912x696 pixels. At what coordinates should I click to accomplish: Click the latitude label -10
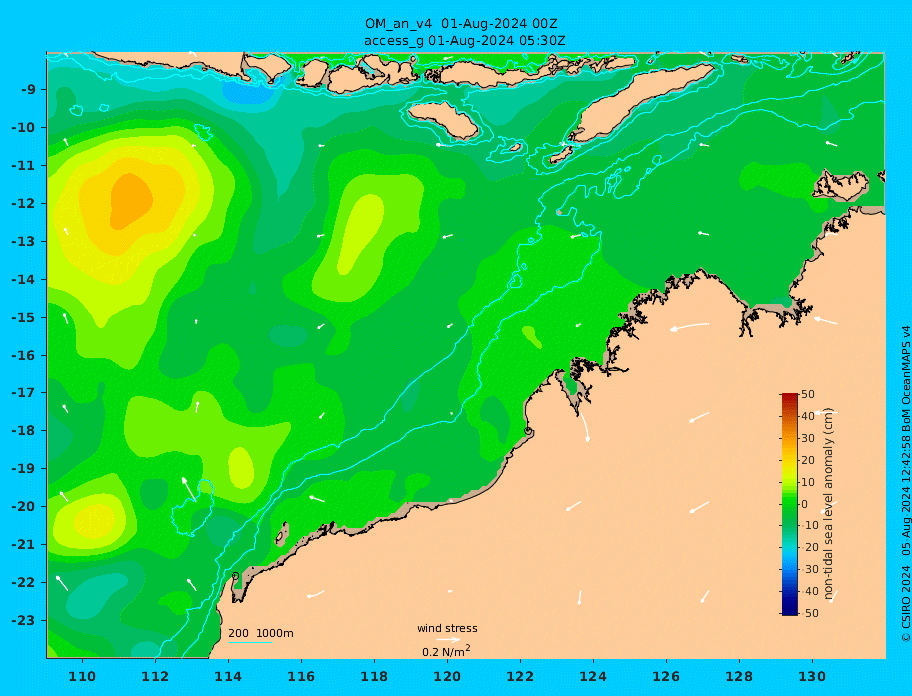pos(24,127)
